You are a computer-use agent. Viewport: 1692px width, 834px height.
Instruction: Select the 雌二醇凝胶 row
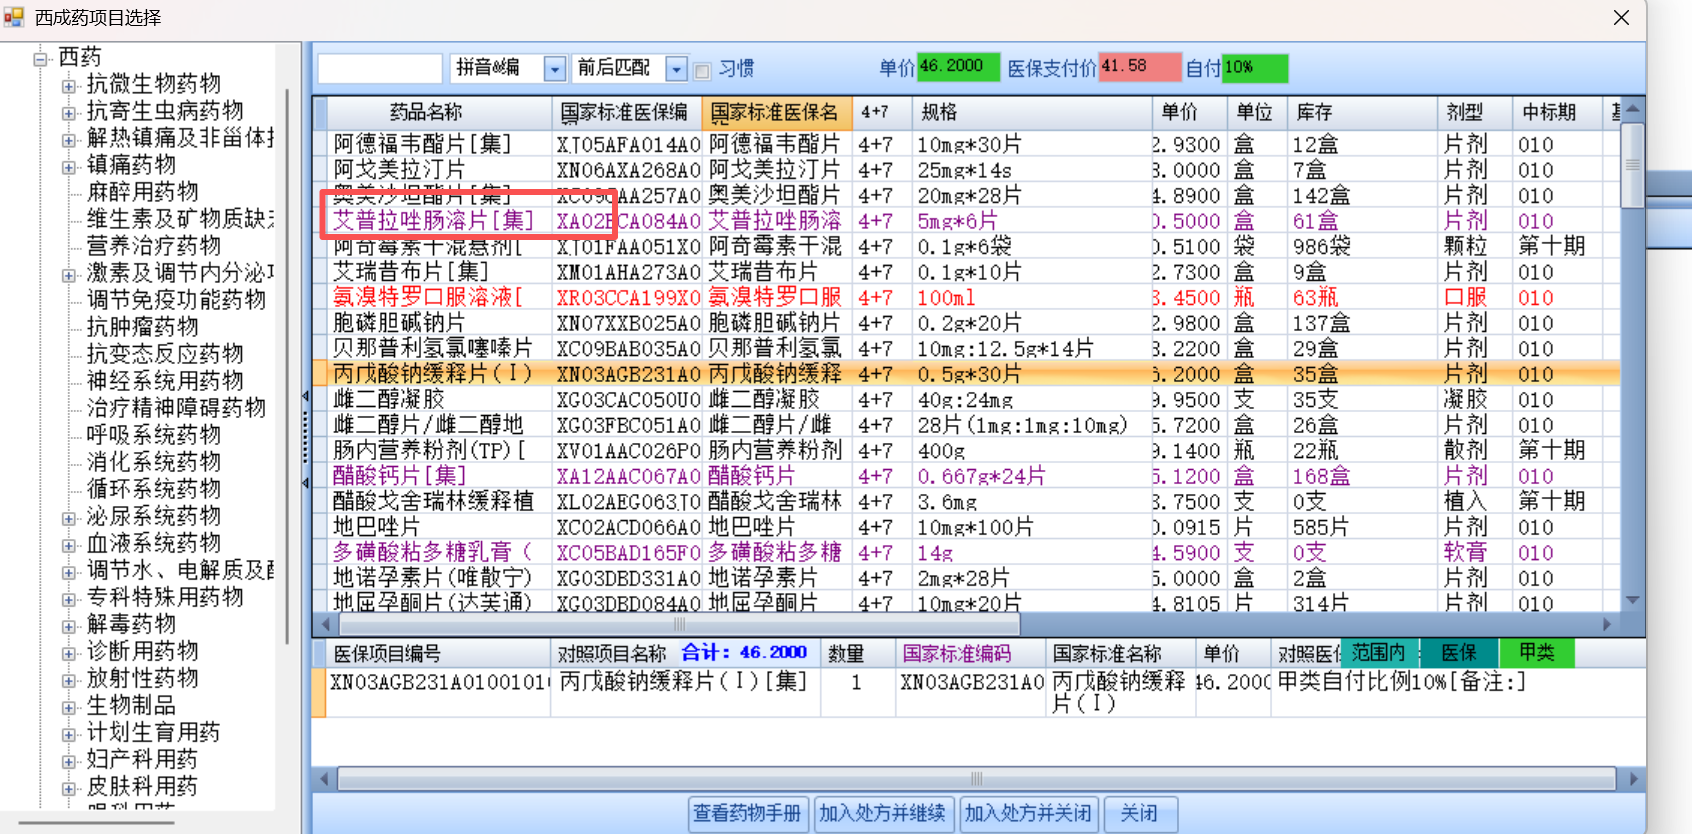coord(965,399)
